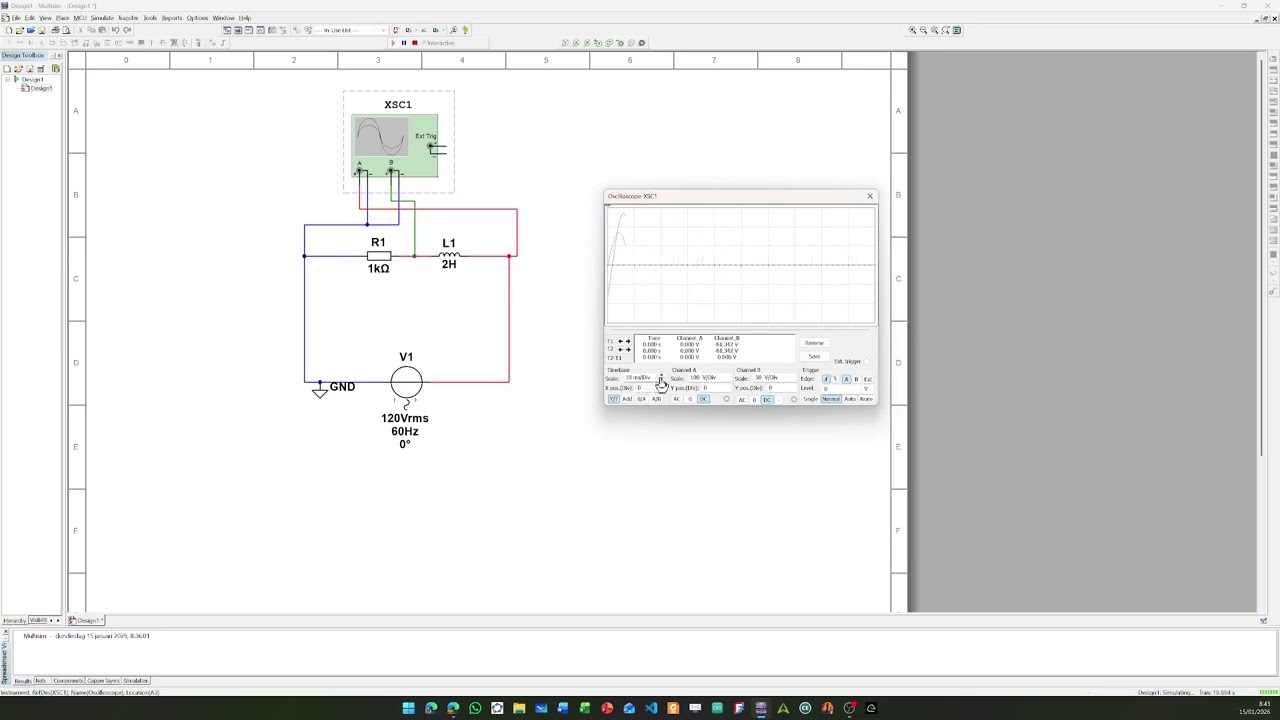Open Visual Studio Code from taskbar

point(651,708)
